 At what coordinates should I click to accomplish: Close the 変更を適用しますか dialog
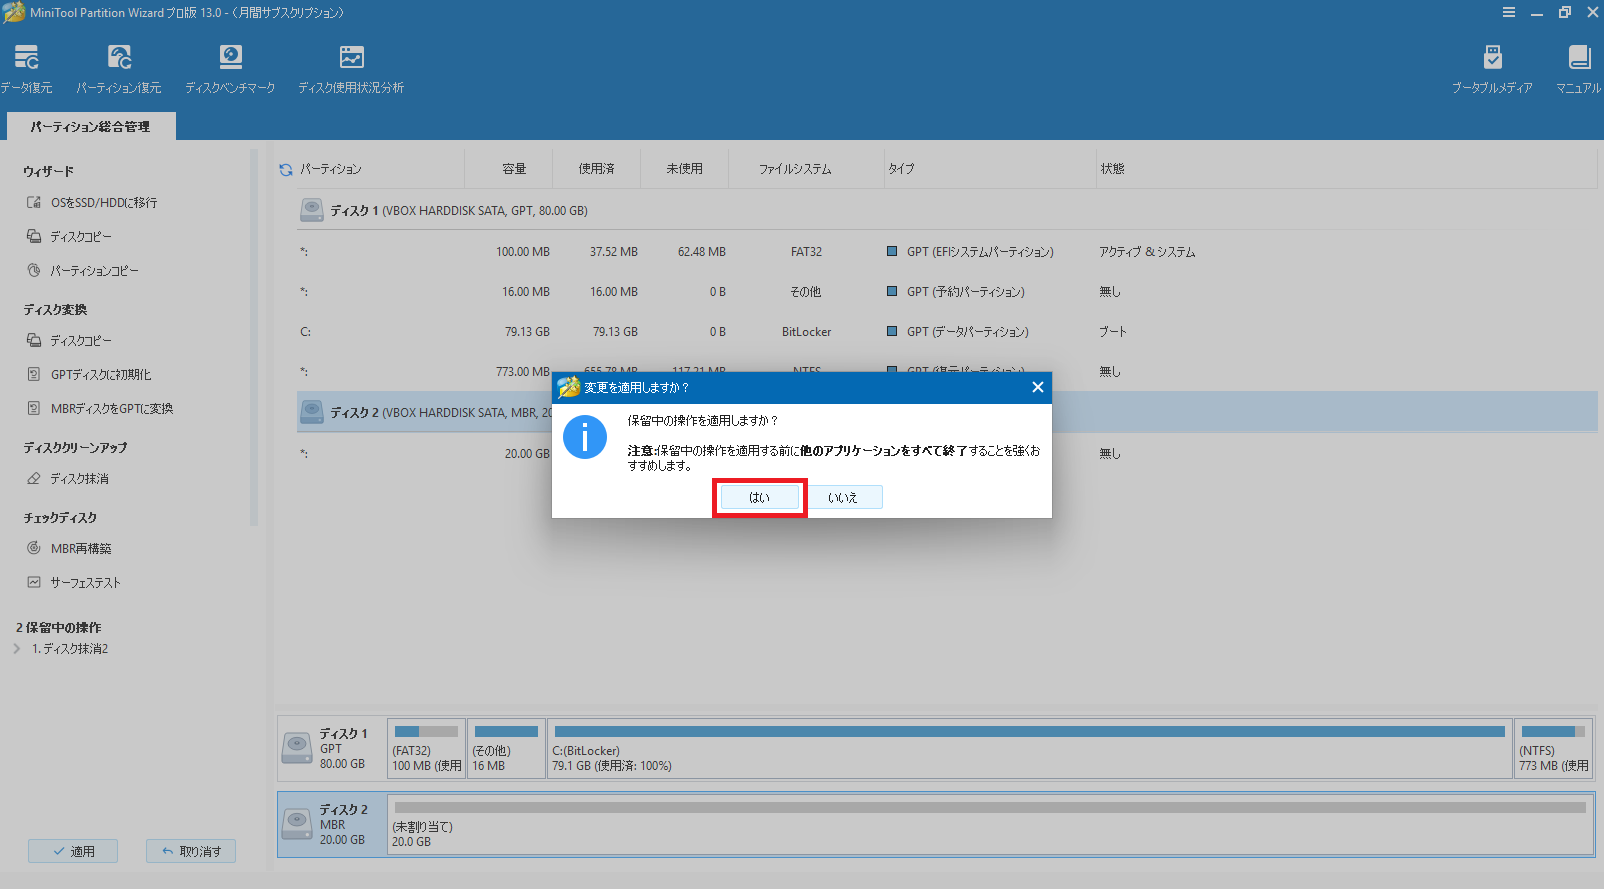(x=1037, y=388)
